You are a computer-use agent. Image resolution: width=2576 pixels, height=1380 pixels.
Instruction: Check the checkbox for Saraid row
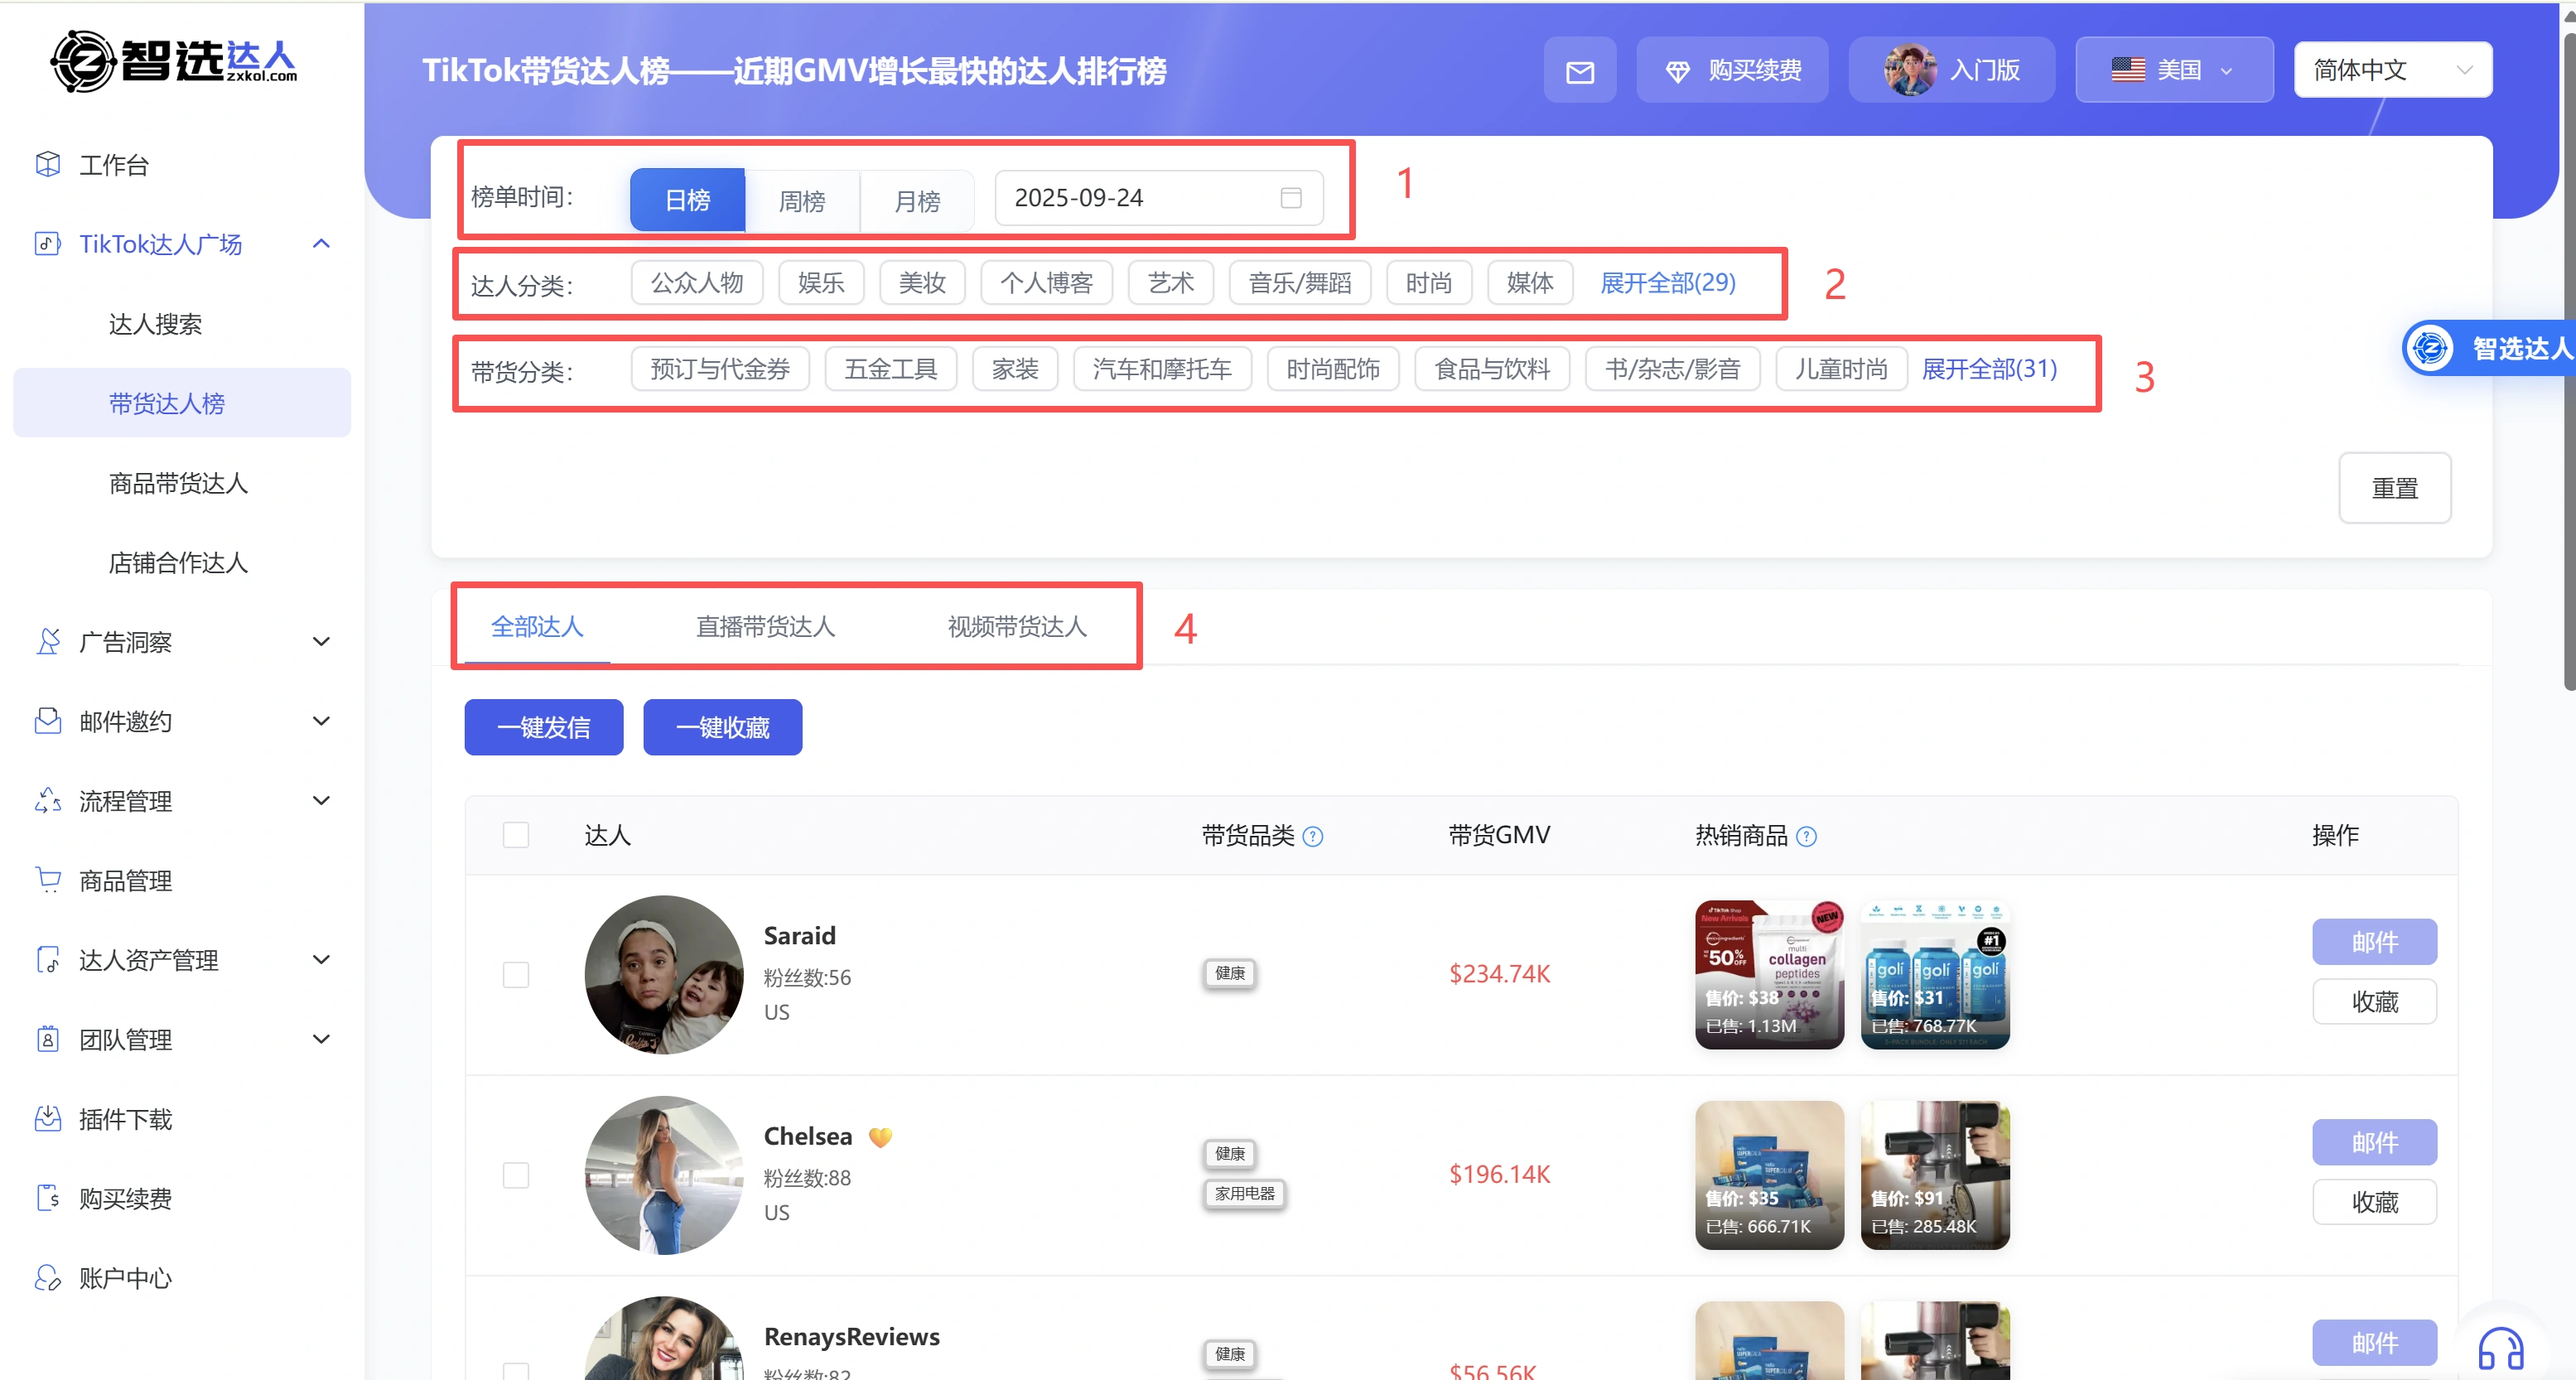[x=516, y=974]
